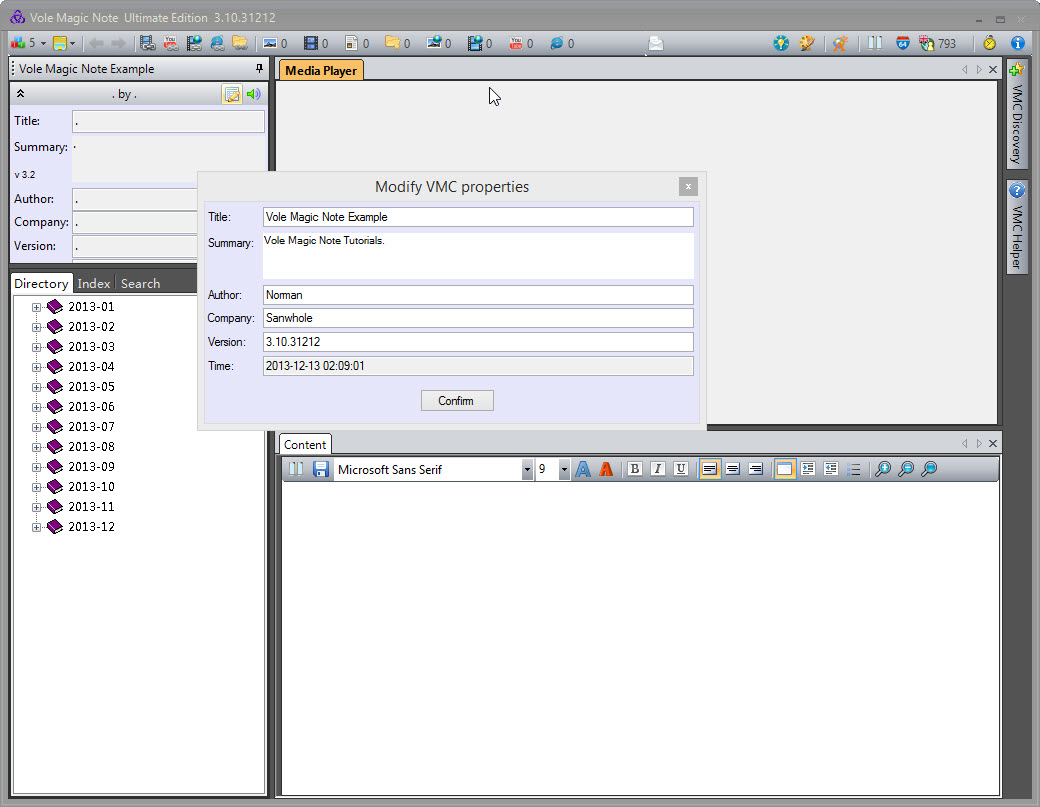Click the stopwatch timer icon
This screenshot has width=1040, height=807.
pyautogui.click(x=989, y=43)
